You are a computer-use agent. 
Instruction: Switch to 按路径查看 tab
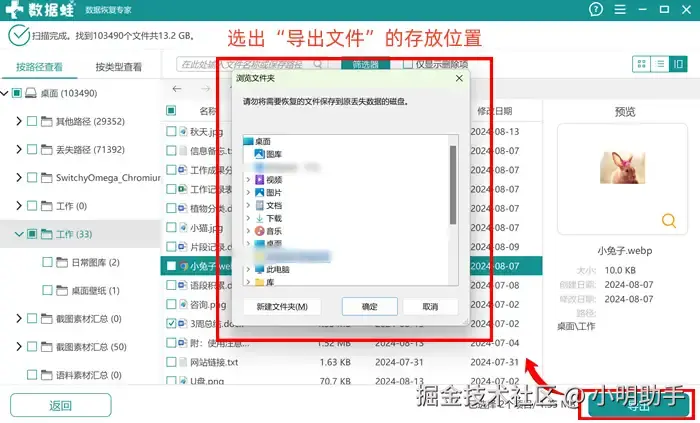39,67
